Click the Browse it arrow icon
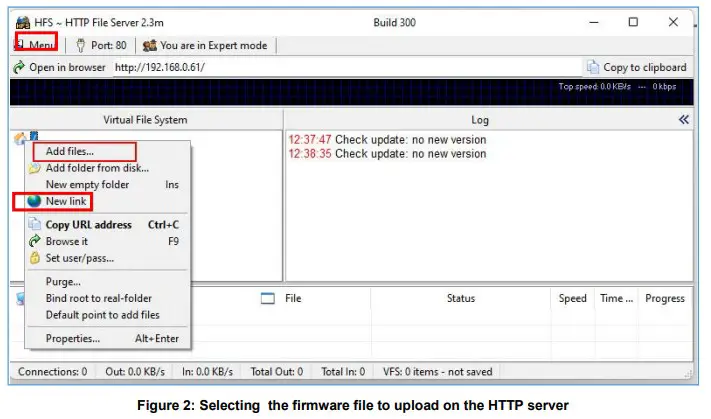Screen dimensions: 711x419 35,242
